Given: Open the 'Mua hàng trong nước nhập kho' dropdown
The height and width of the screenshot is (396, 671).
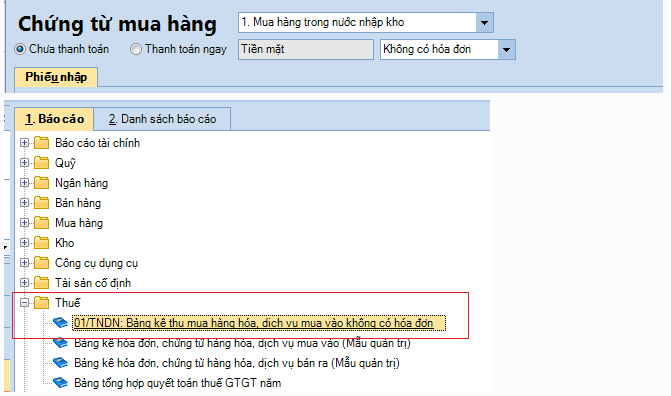Looking at the screenshot, I should point(484,23).
